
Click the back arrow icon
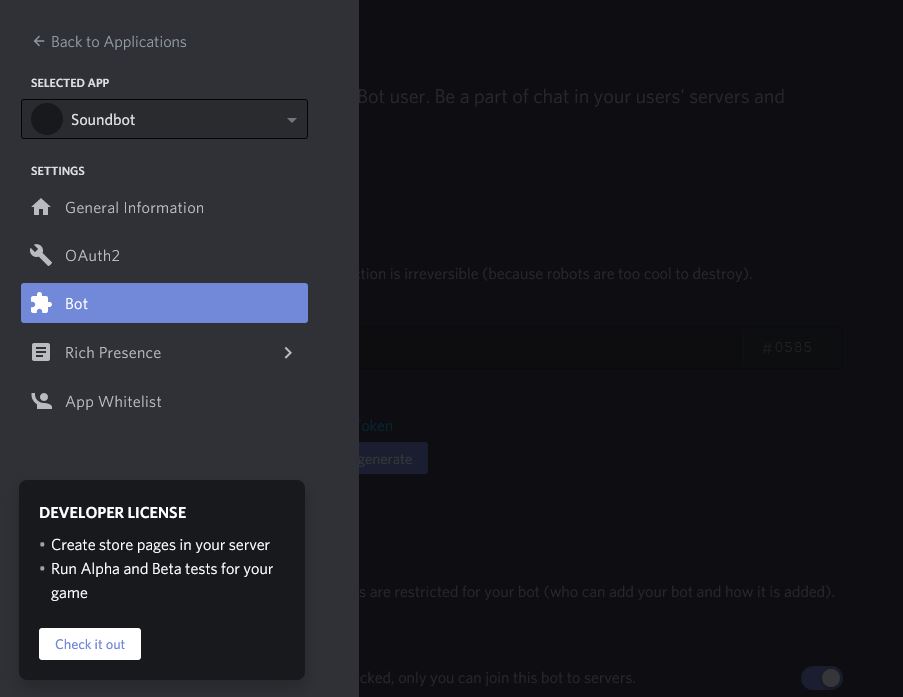[39, 41]
